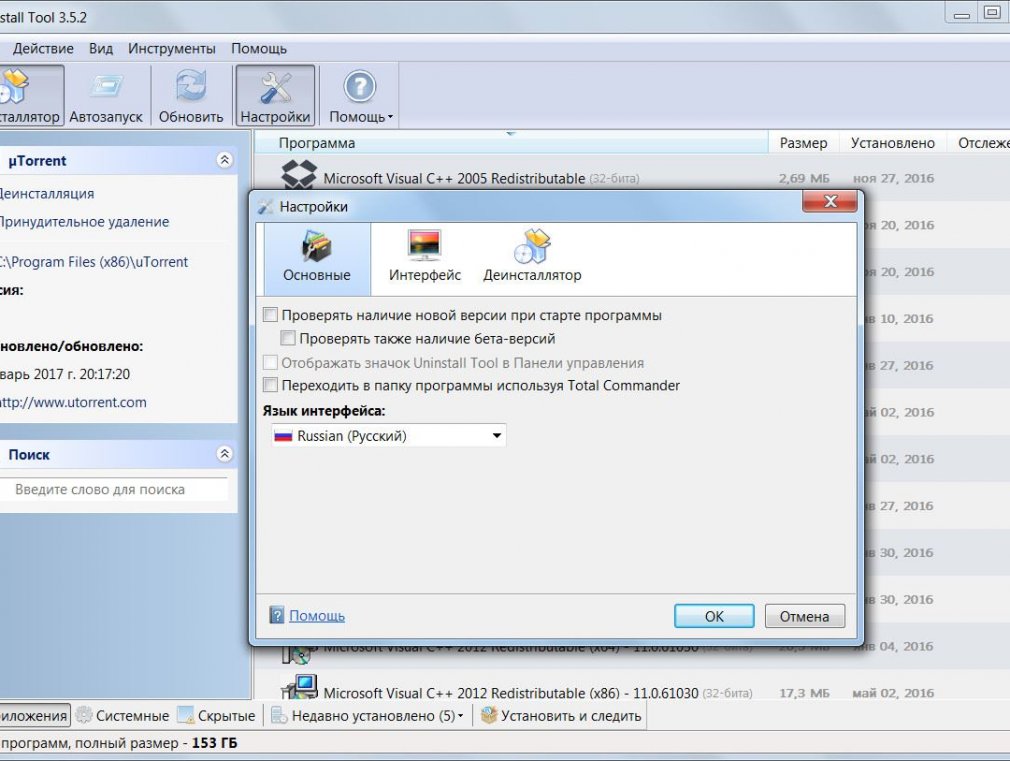Open the Действие menu
Viewport: 1010px width, 761px height.
(43, 49)
